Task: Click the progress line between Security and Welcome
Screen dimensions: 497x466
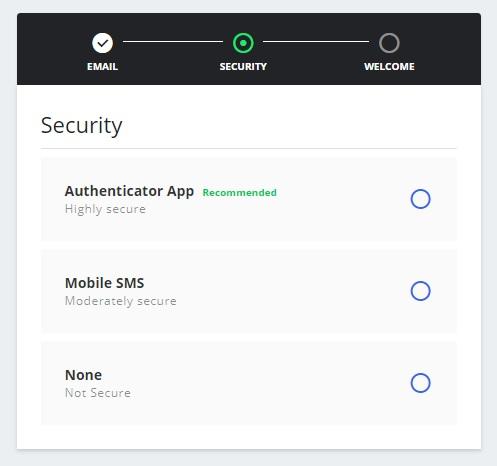Action: (316, 42)
